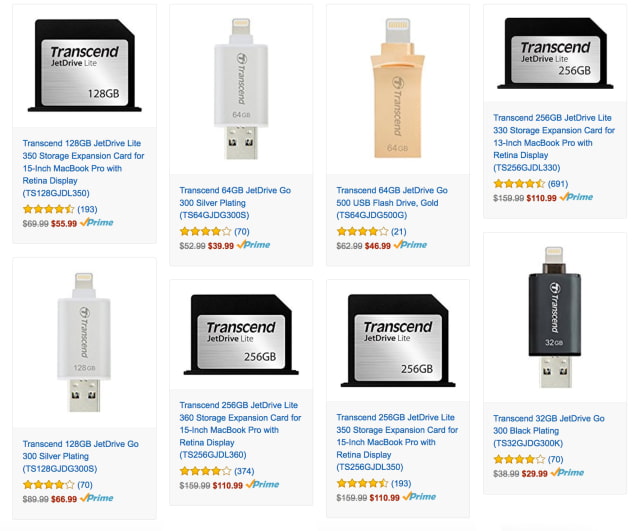Open the 128GB JetDrive Lite 350 product image
Viewport: 640px width, 531px height.
coord(84,65)
